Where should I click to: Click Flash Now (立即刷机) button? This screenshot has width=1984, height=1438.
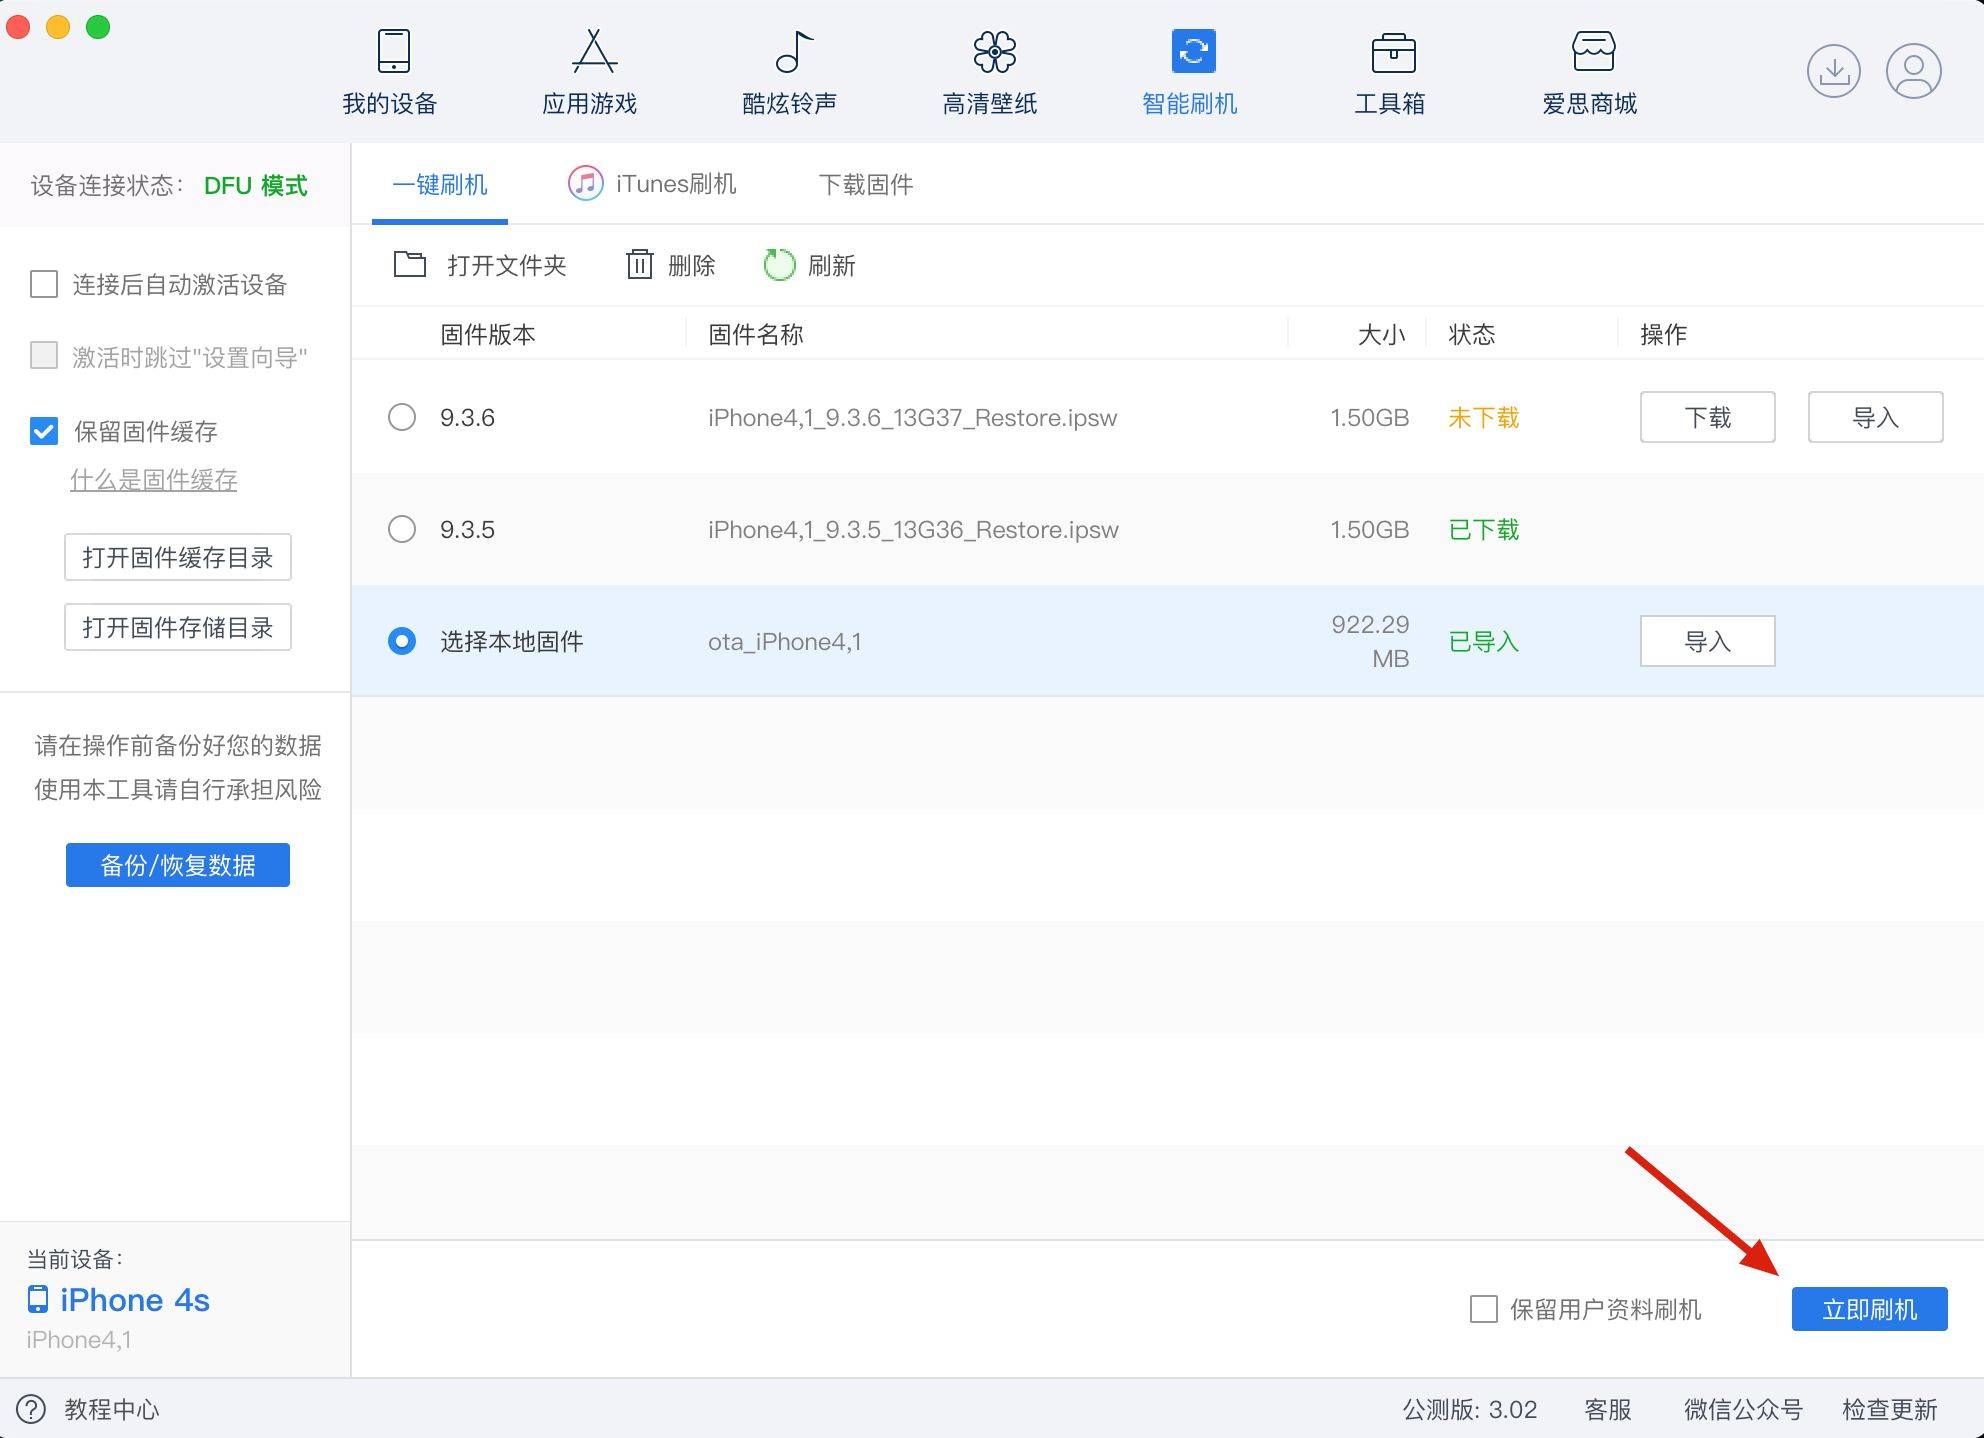1870,1309
